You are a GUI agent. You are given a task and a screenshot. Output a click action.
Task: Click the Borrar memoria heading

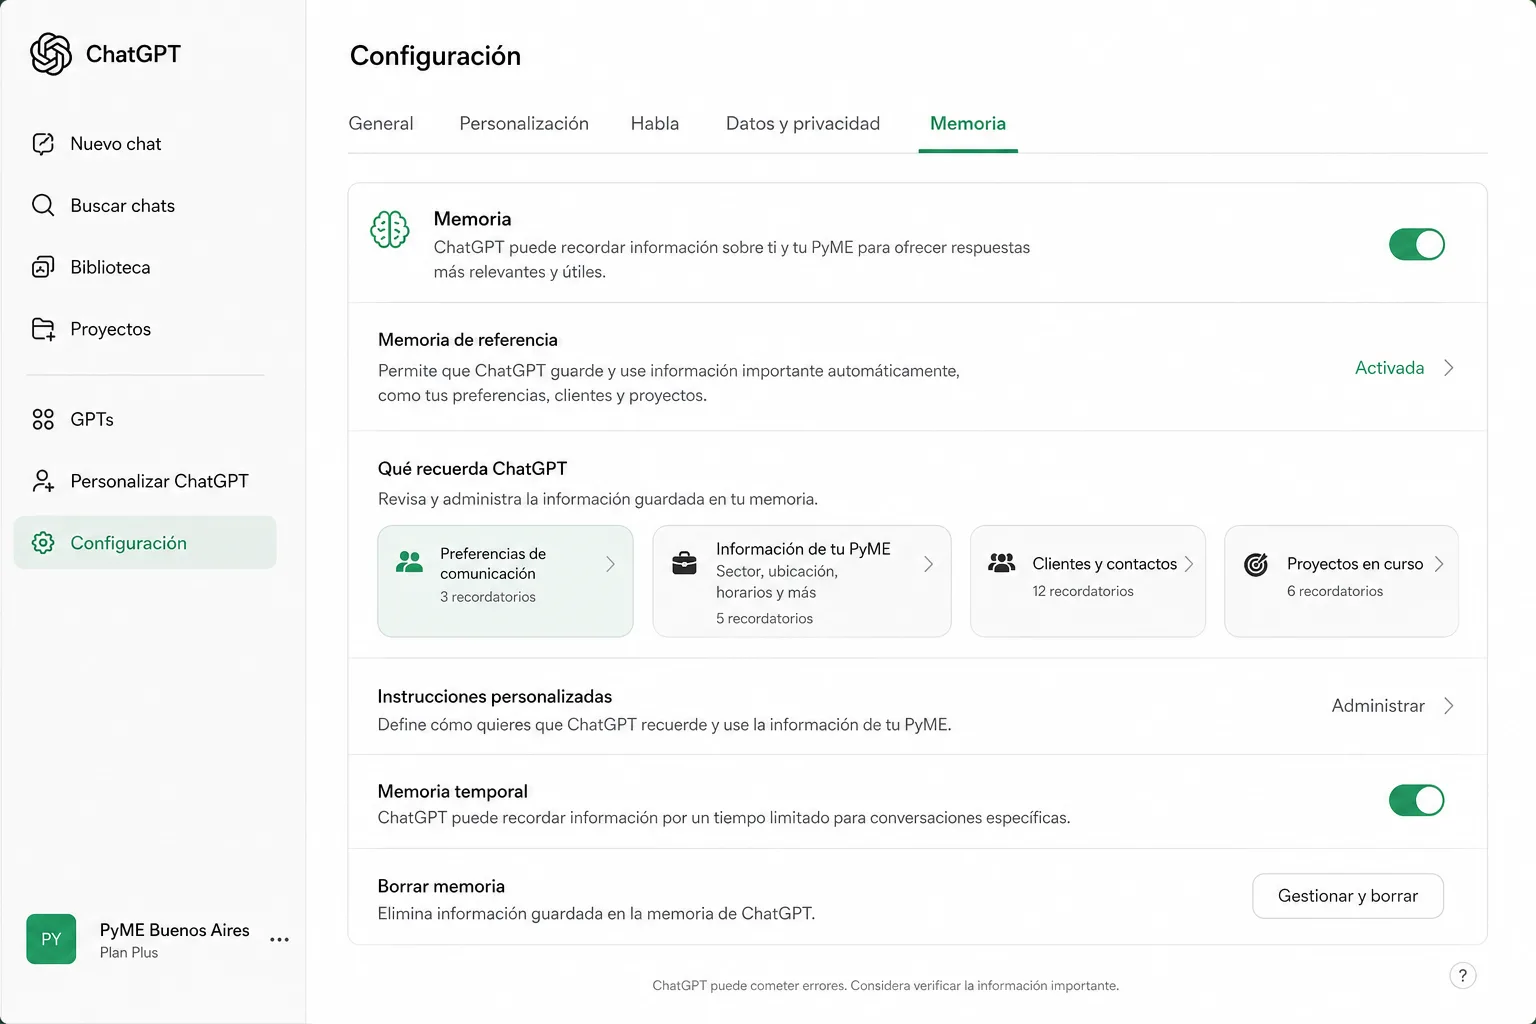pyautogui.click(x=441, y=887)
